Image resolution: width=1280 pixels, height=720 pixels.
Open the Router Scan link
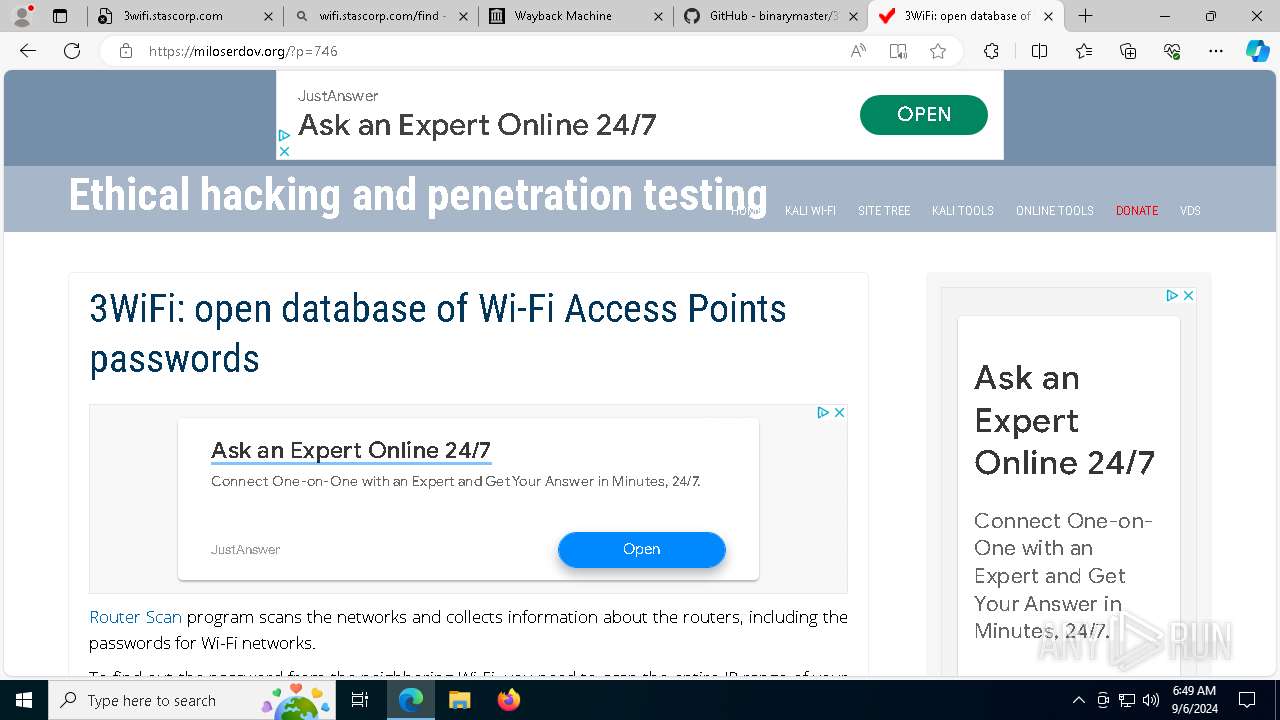135,617
